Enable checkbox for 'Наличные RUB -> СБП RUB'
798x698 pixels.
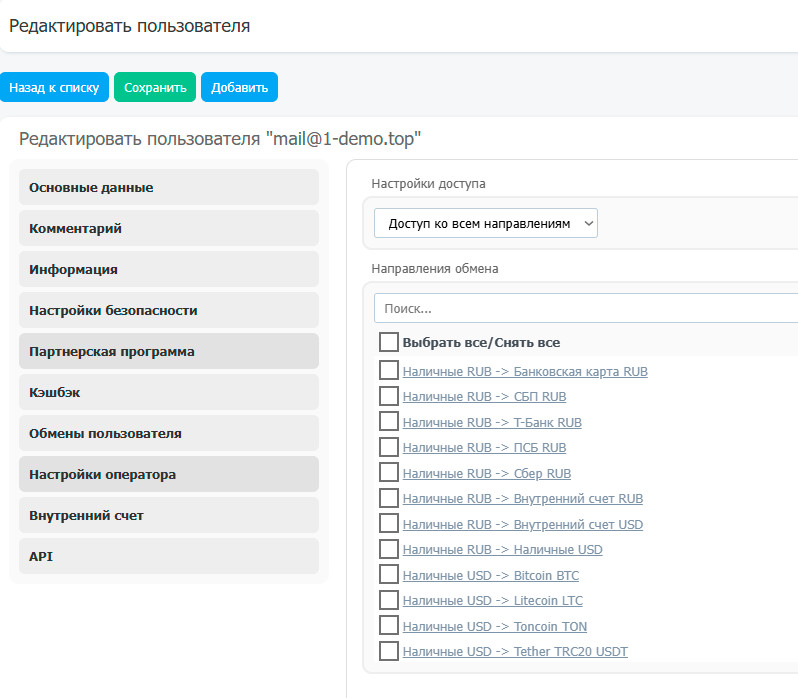pyautogui.click(x=389, y=396)
